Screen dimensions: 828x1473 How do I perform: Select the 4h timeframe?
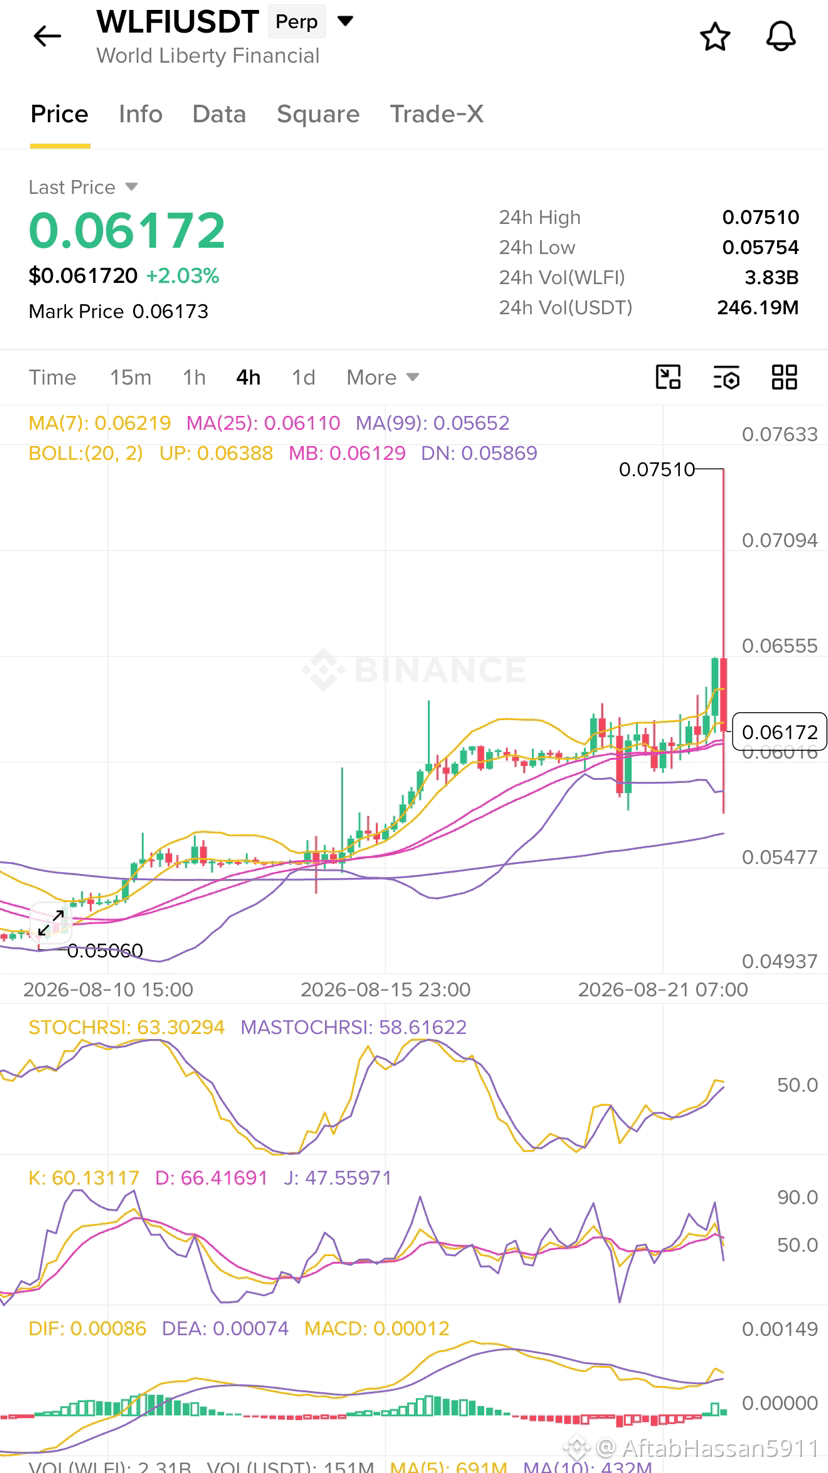pos(248,377)
